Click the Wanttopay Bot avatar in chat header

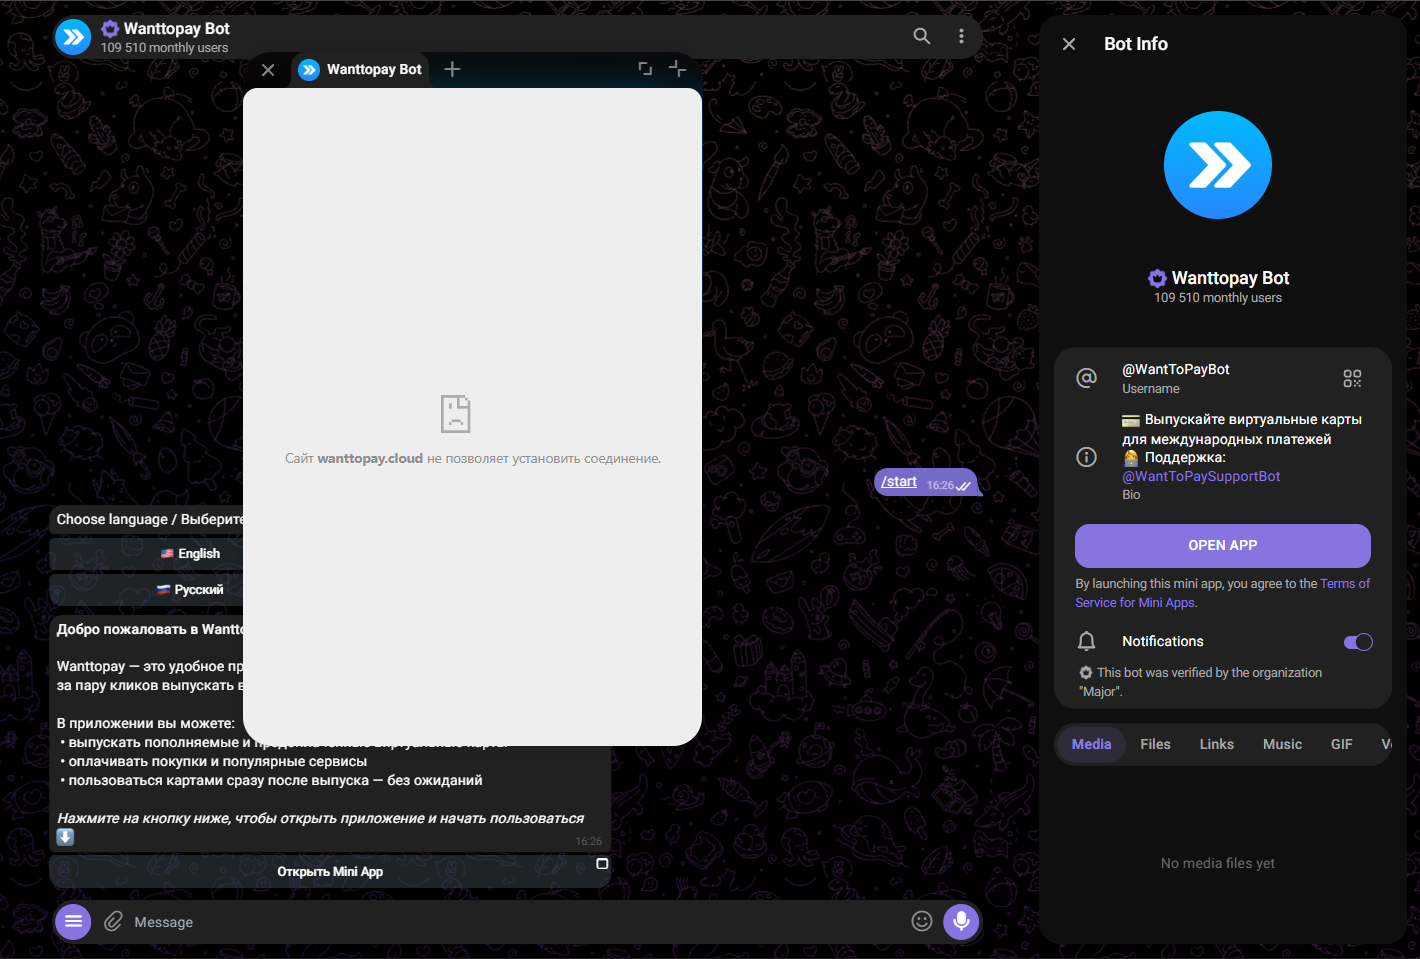tap(73, 38)
